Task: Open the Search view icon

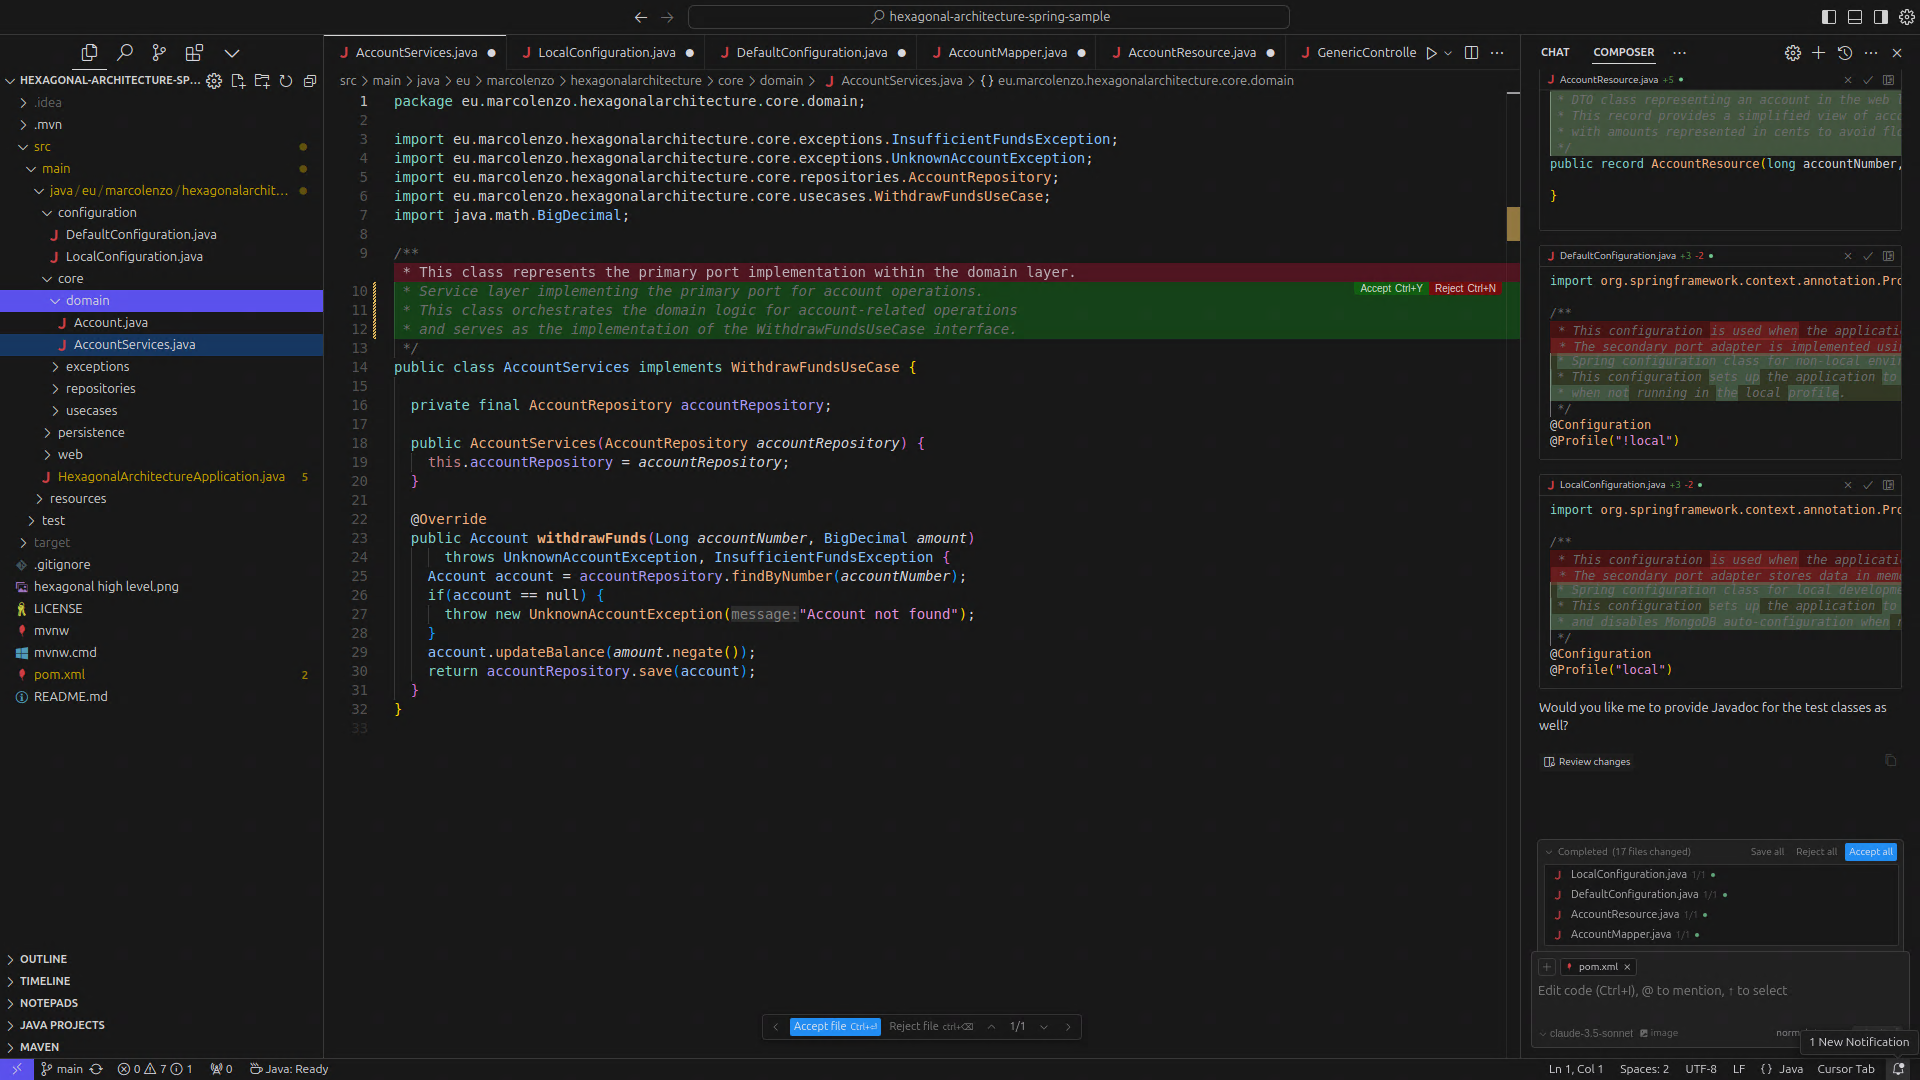Action: (x=125, y=52)
